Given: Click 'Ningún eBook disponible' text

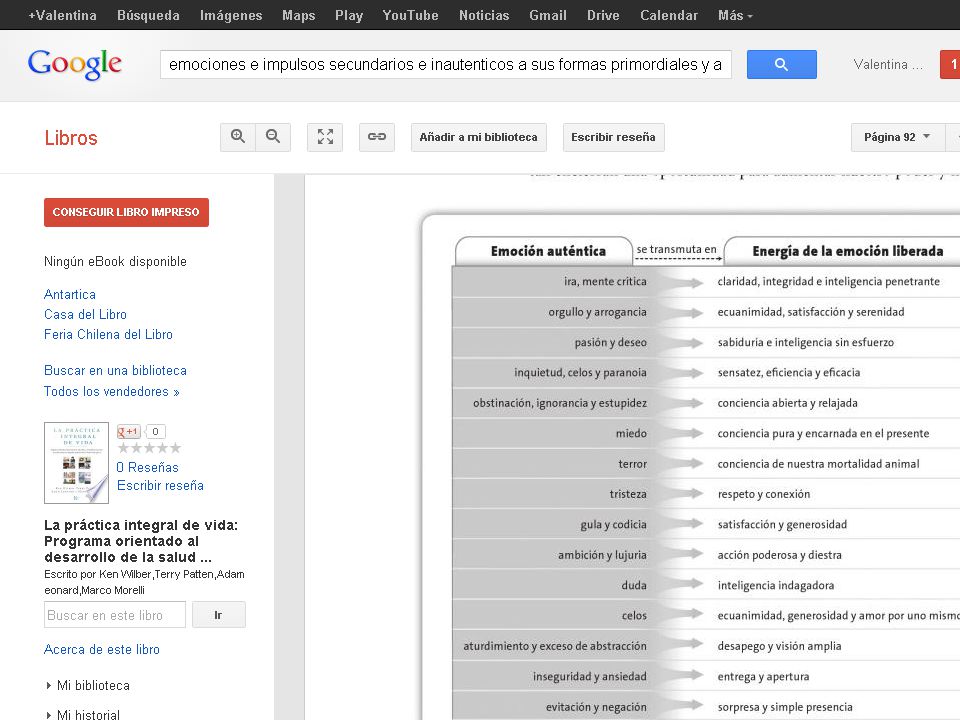Looking at the screenshot, I should click(x=115, y=261).
